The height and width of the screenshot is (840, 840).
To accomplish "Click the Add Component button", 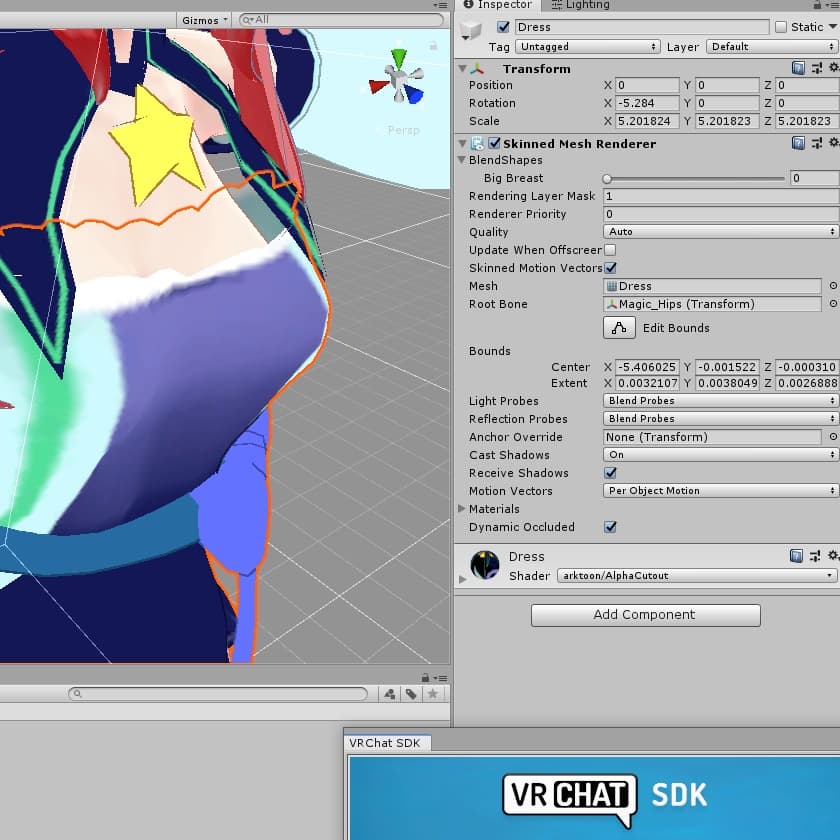I will (646, 615).
